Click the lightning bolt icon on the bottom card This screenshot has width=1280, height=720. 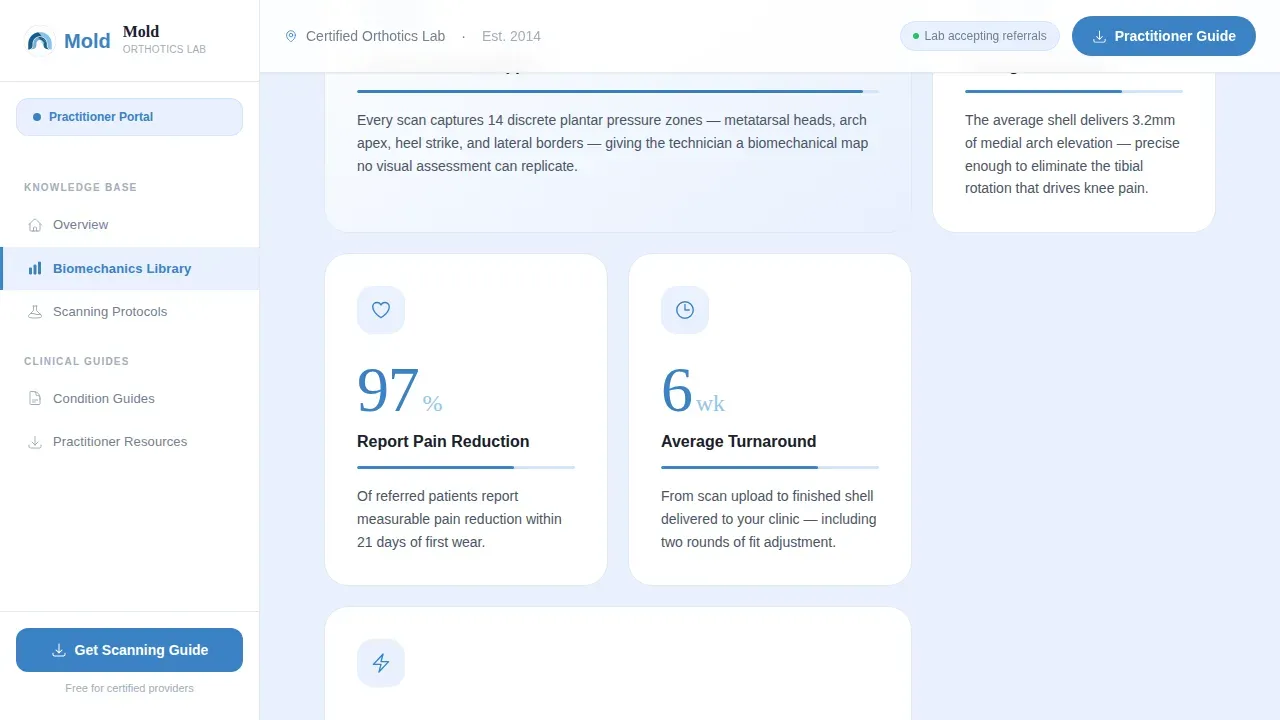(381, 663)
